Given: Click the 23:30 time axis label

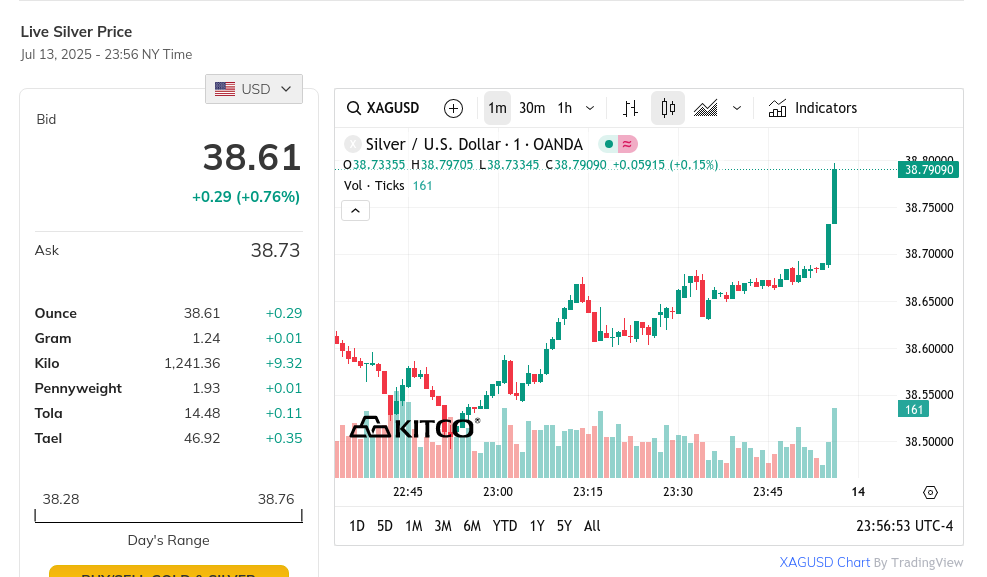Looking at the screenshot, I should coord(677,492).
